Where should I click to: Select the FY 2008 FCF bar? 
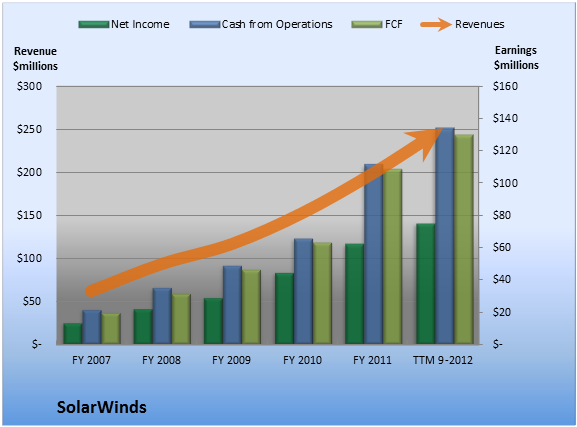pyautogui.click(x=181, y=320)
